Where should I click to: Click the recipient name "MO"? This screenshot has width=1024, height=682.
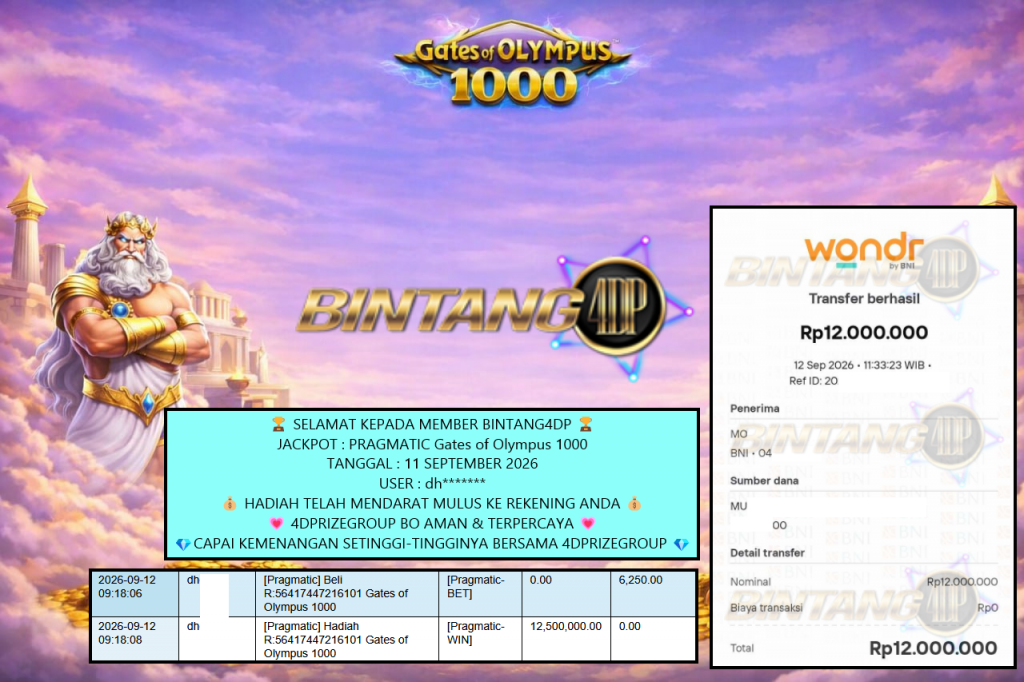[739, 434]
